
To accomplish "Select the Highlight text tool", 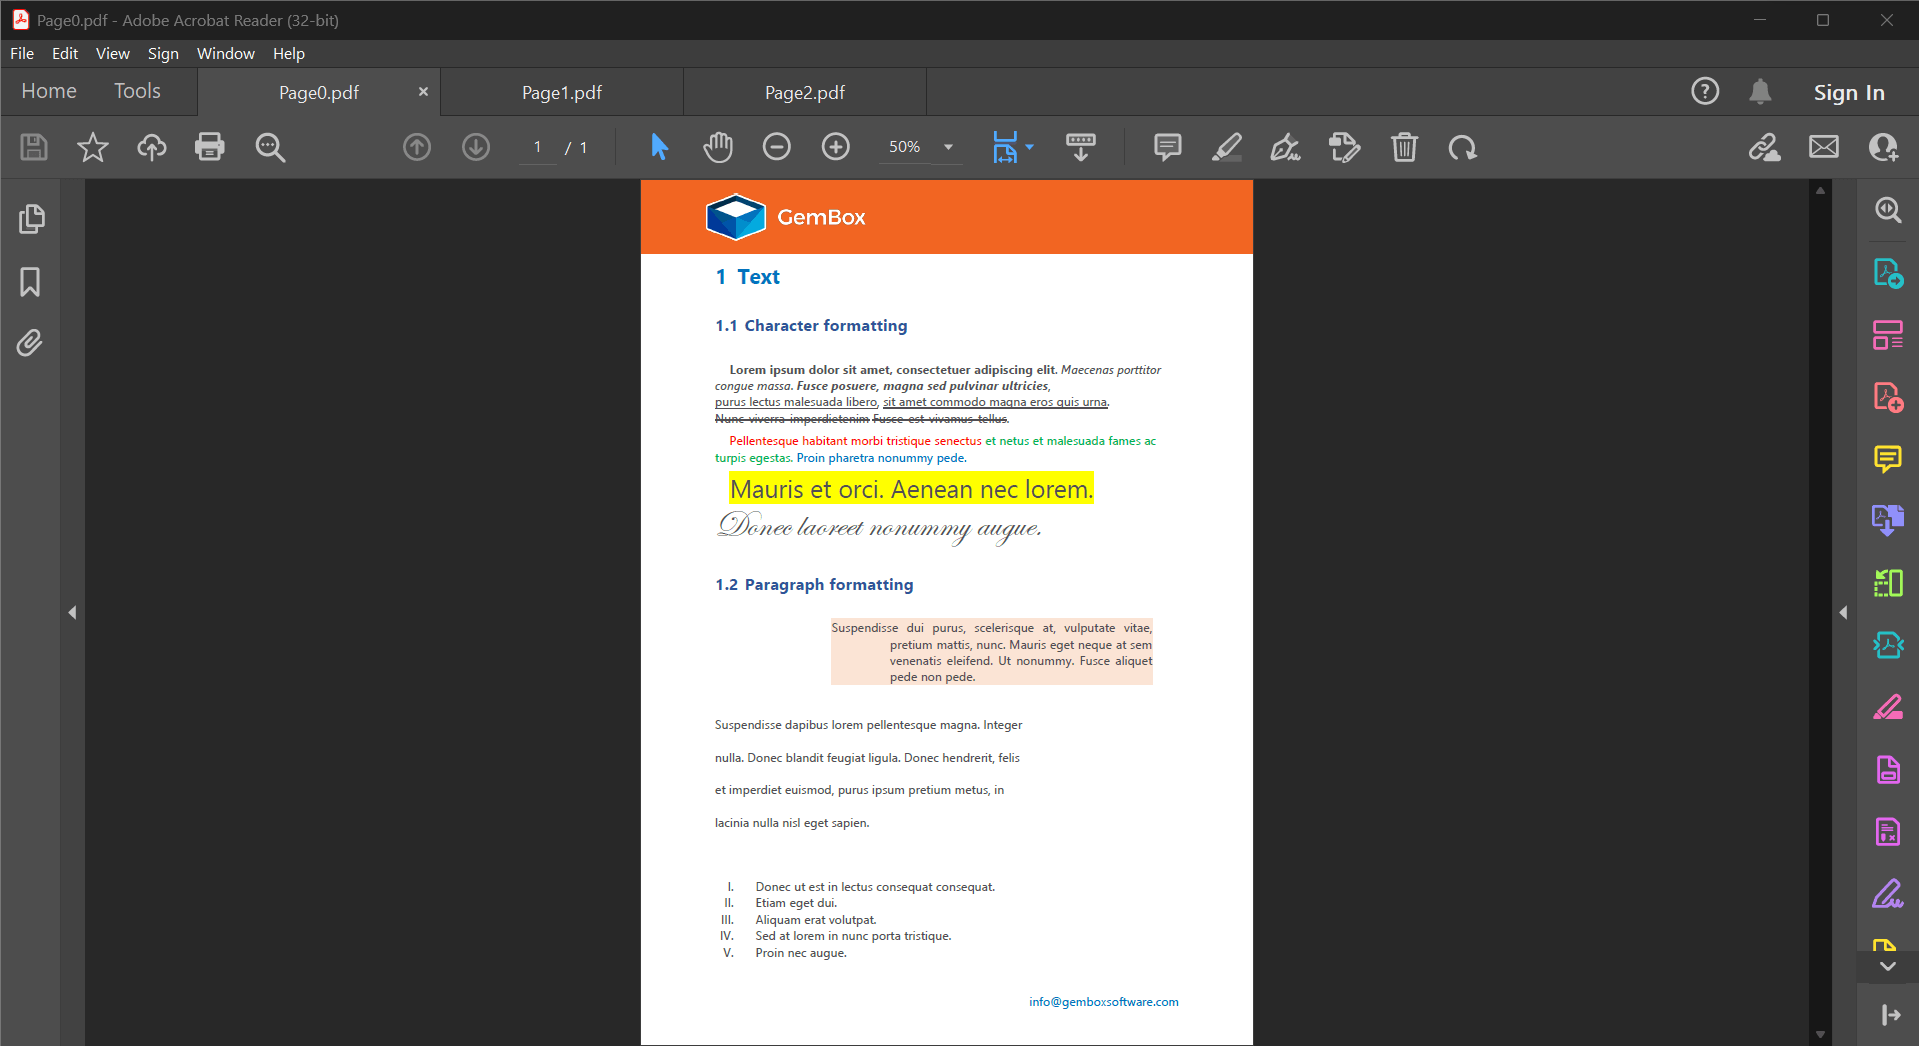I will coord(1226,147).
